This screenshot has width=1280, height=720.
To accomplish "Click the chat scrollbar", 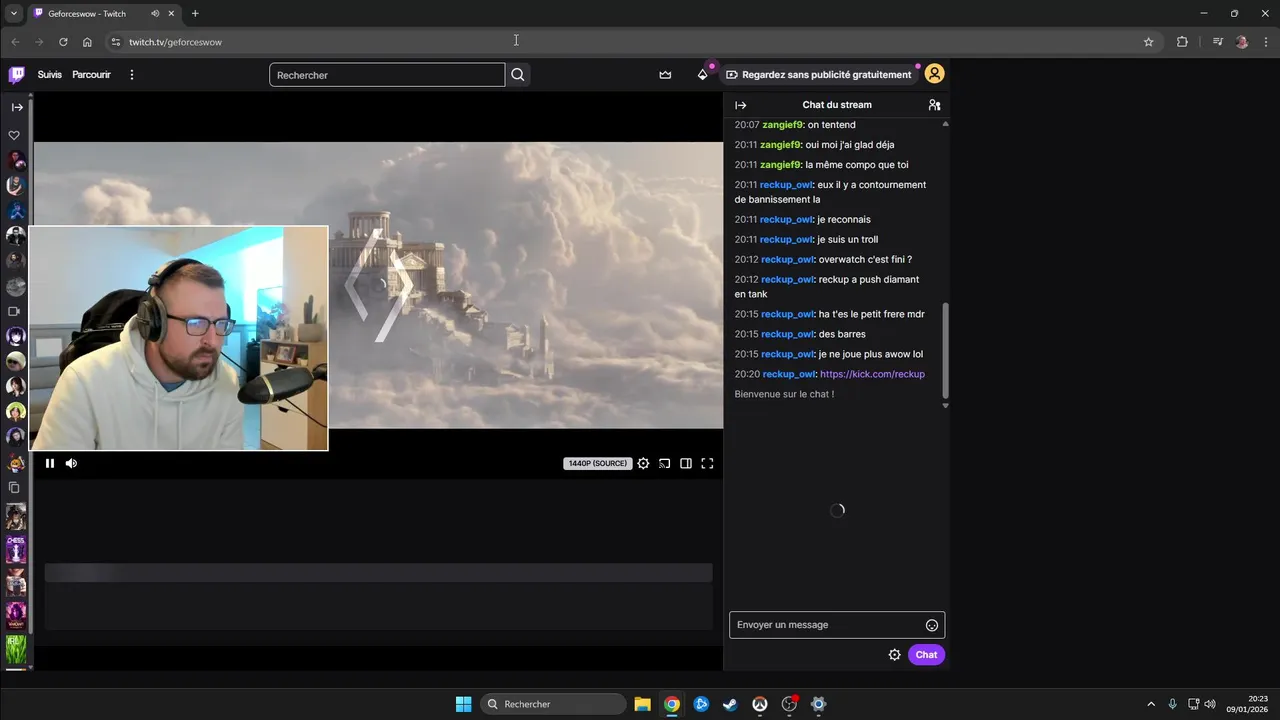I will [x=945, y=350].
